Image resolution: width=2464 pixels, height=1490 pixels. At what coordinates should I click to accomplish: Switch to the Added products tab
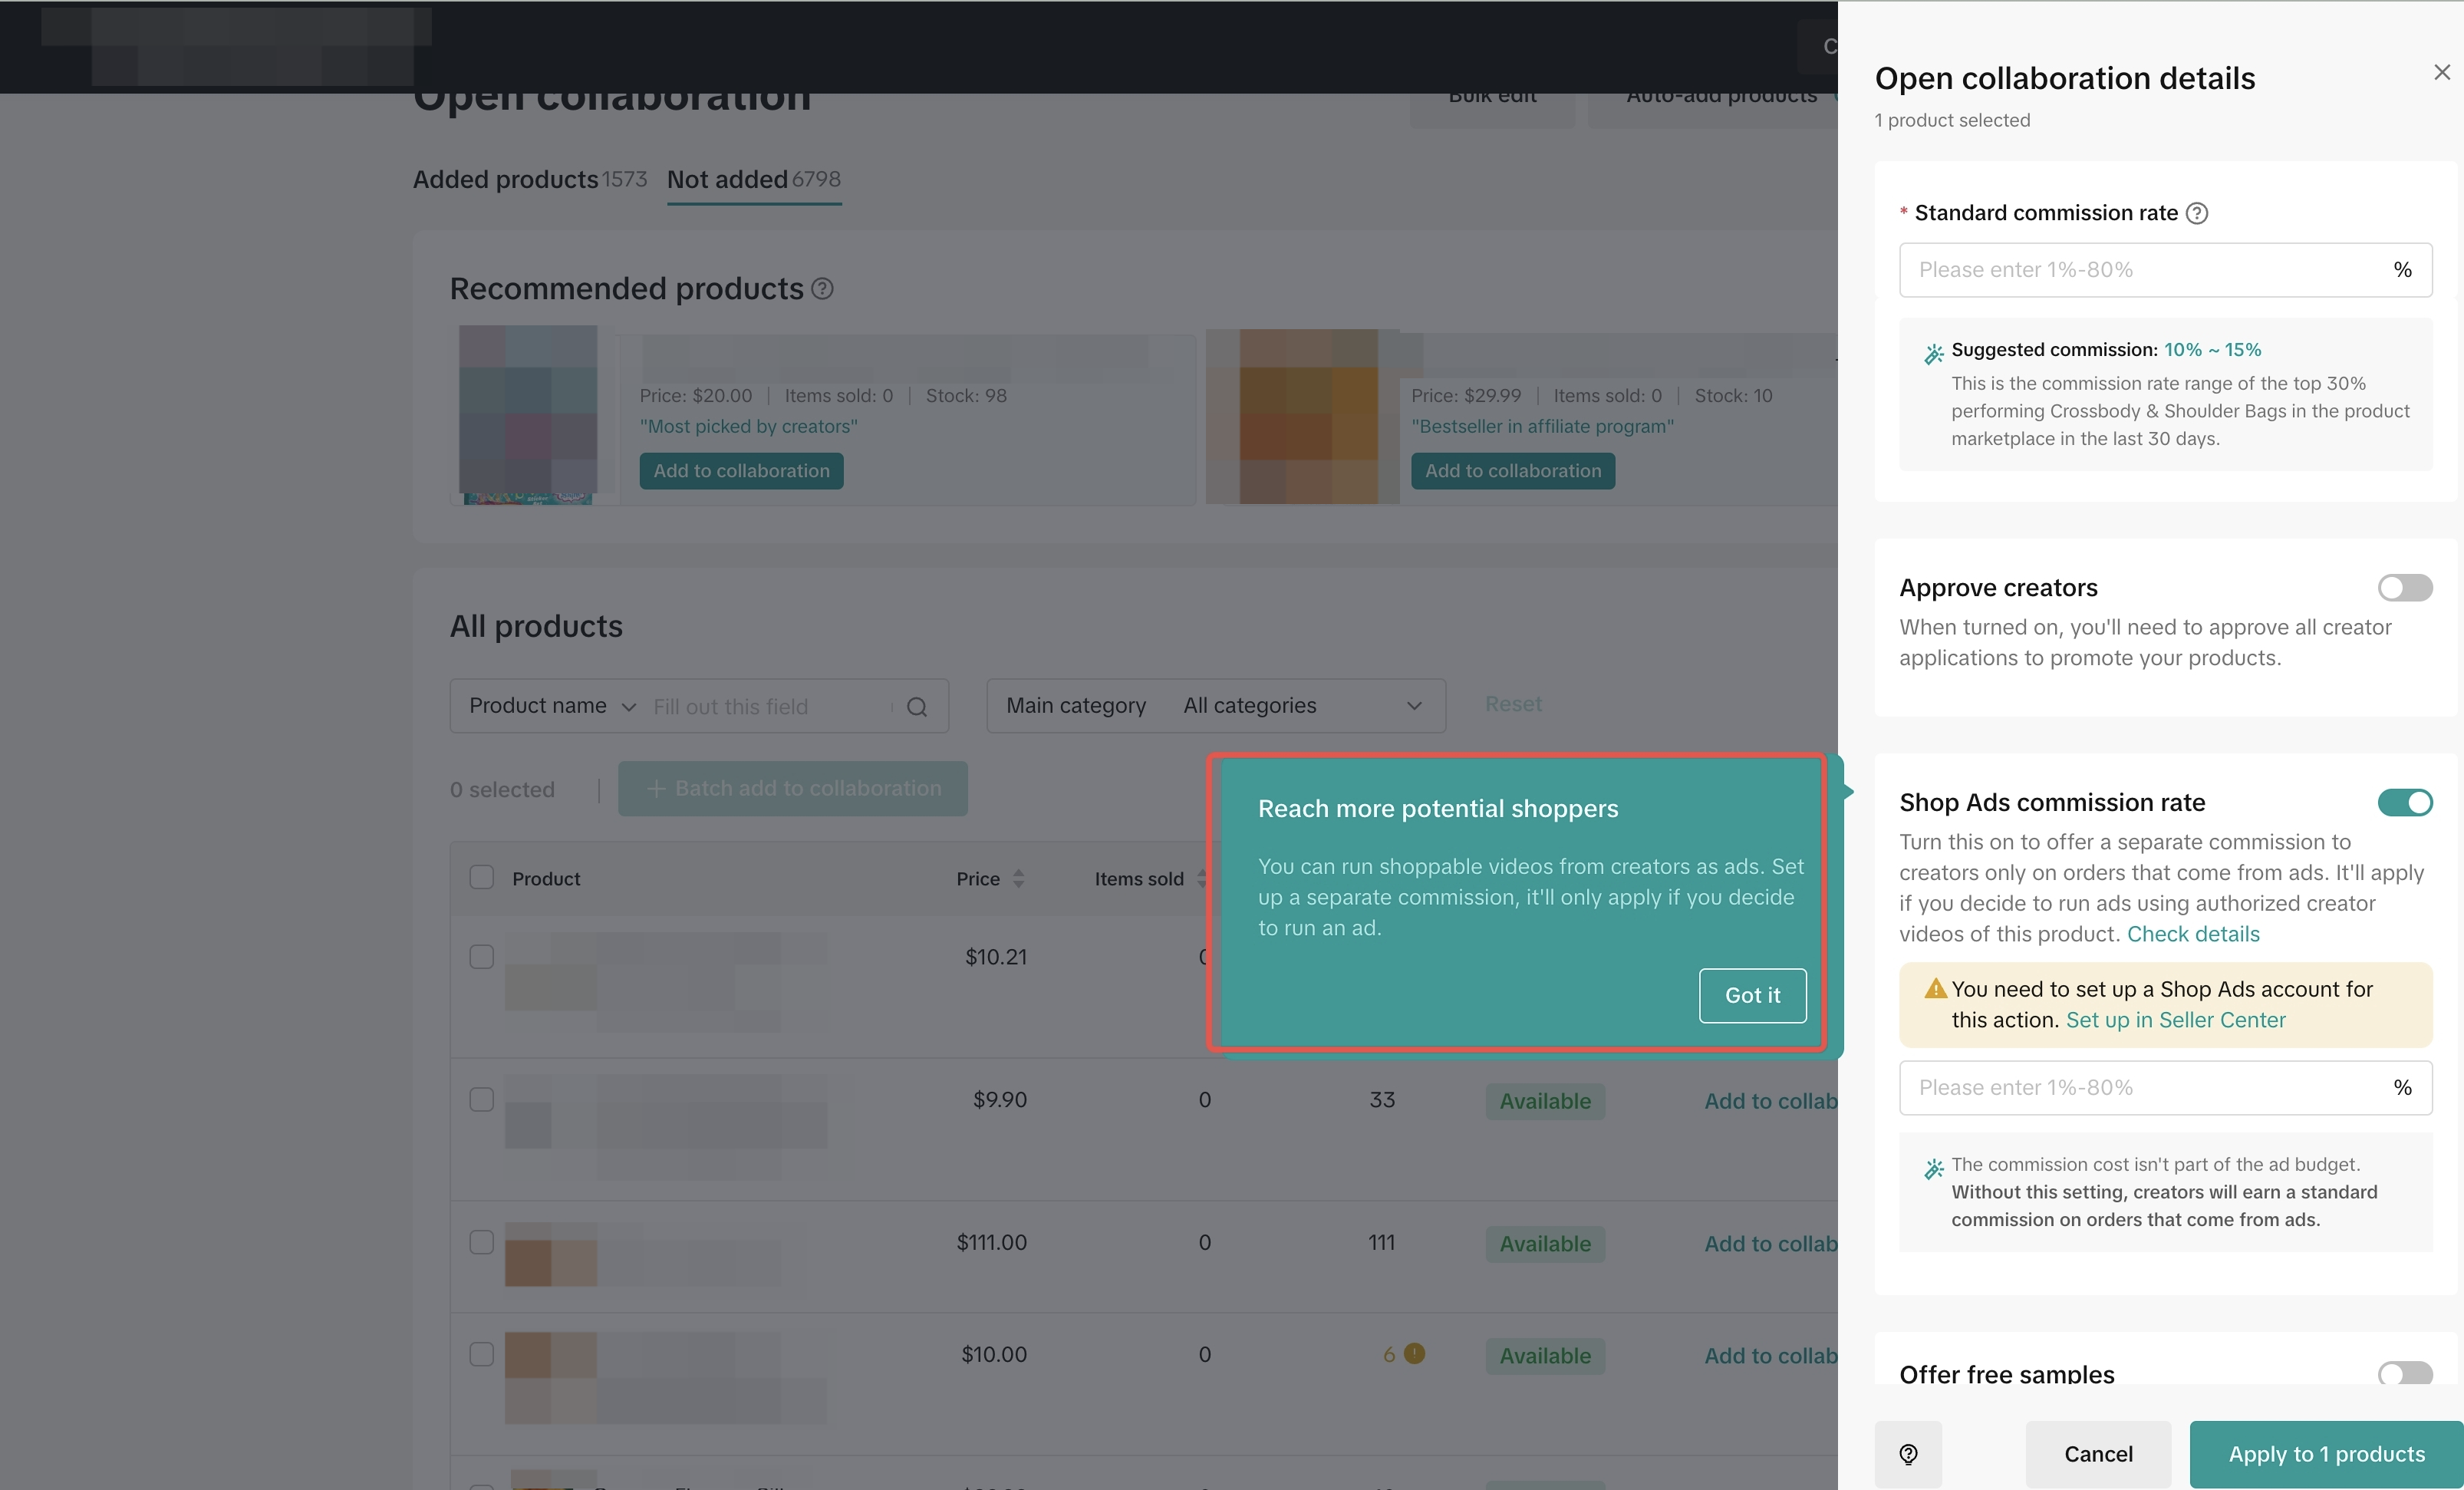[529, 179]
